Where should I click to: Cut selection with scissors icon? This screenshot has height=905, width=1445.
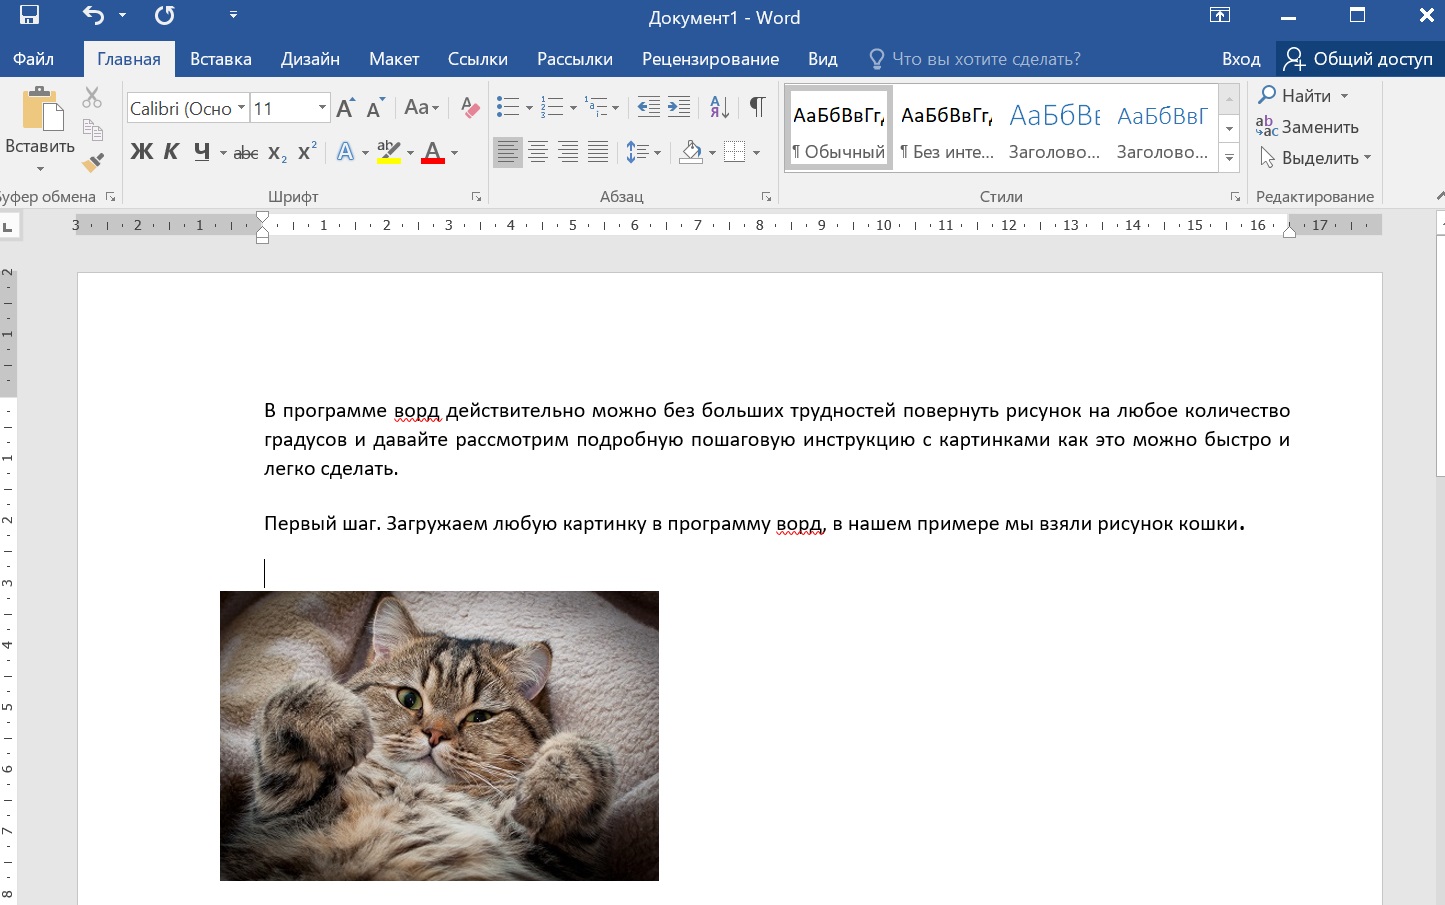92,97
